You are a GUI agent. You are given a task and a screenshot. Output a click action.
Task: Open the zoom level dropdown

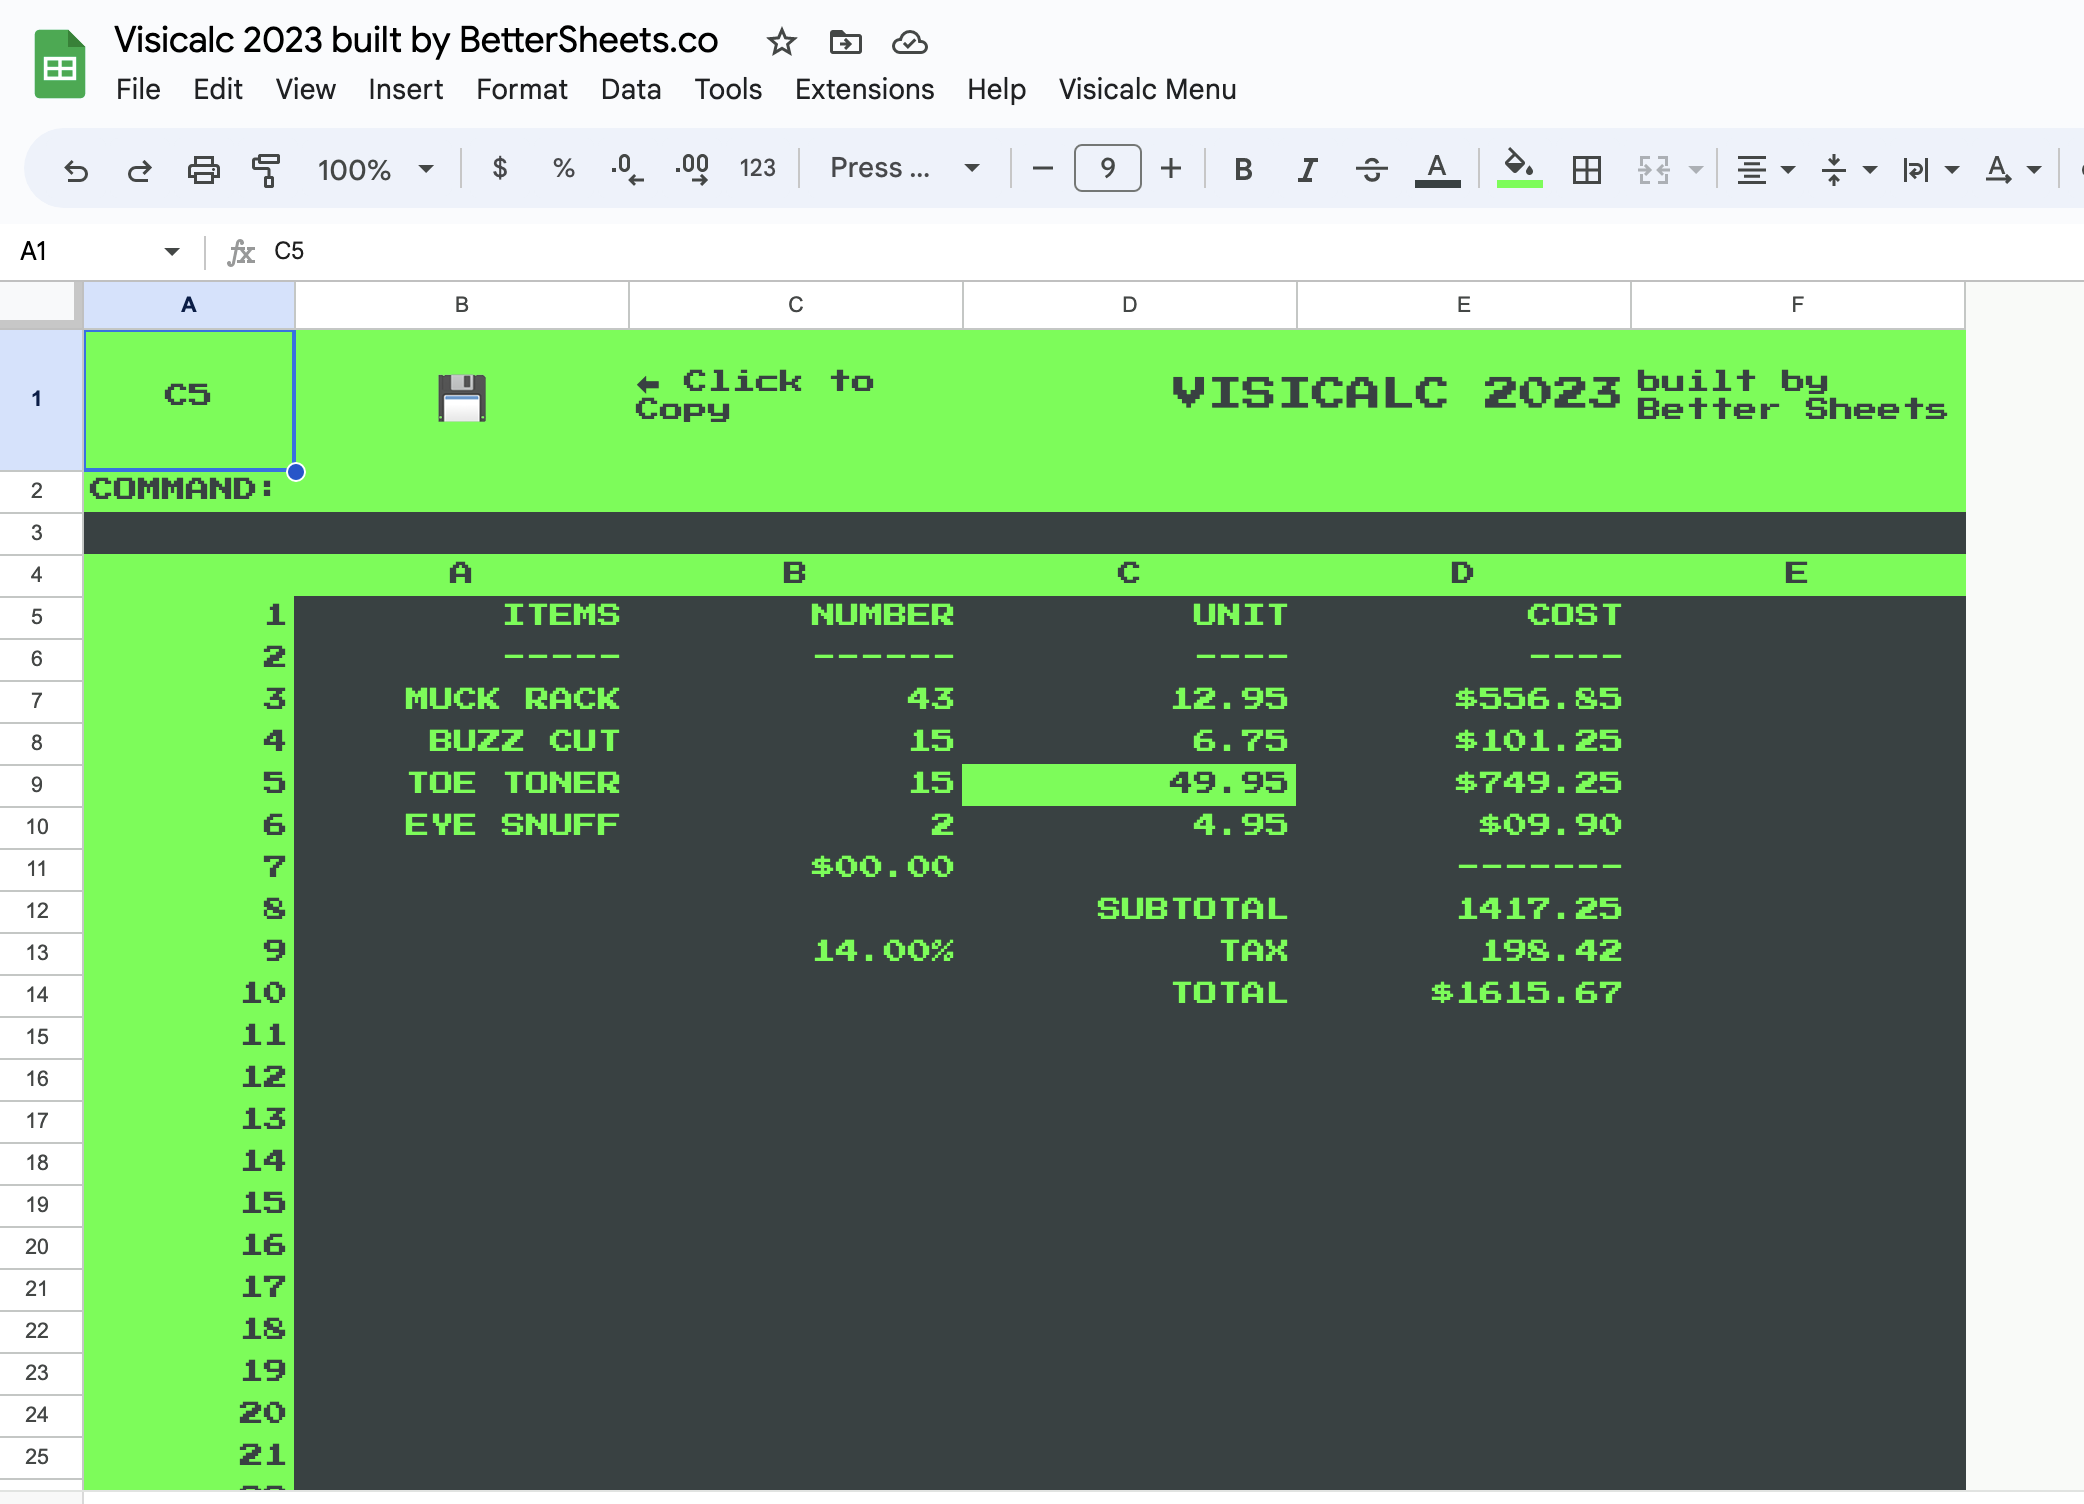[x=375, y=169]
